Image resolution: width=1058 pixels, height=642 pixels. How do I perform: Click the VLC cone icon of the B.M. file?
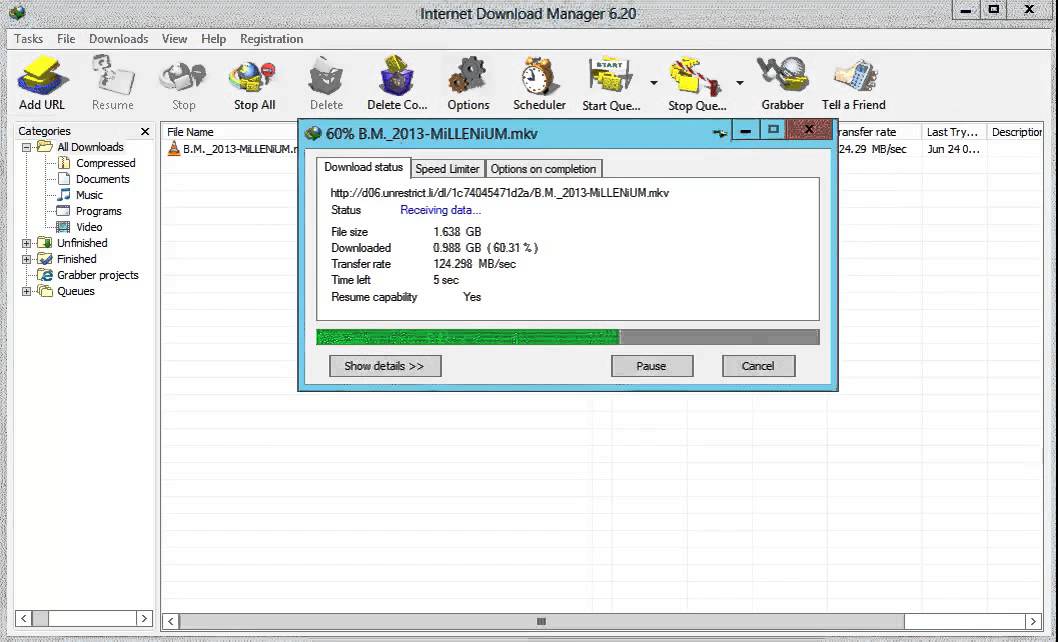coord(173,149)
